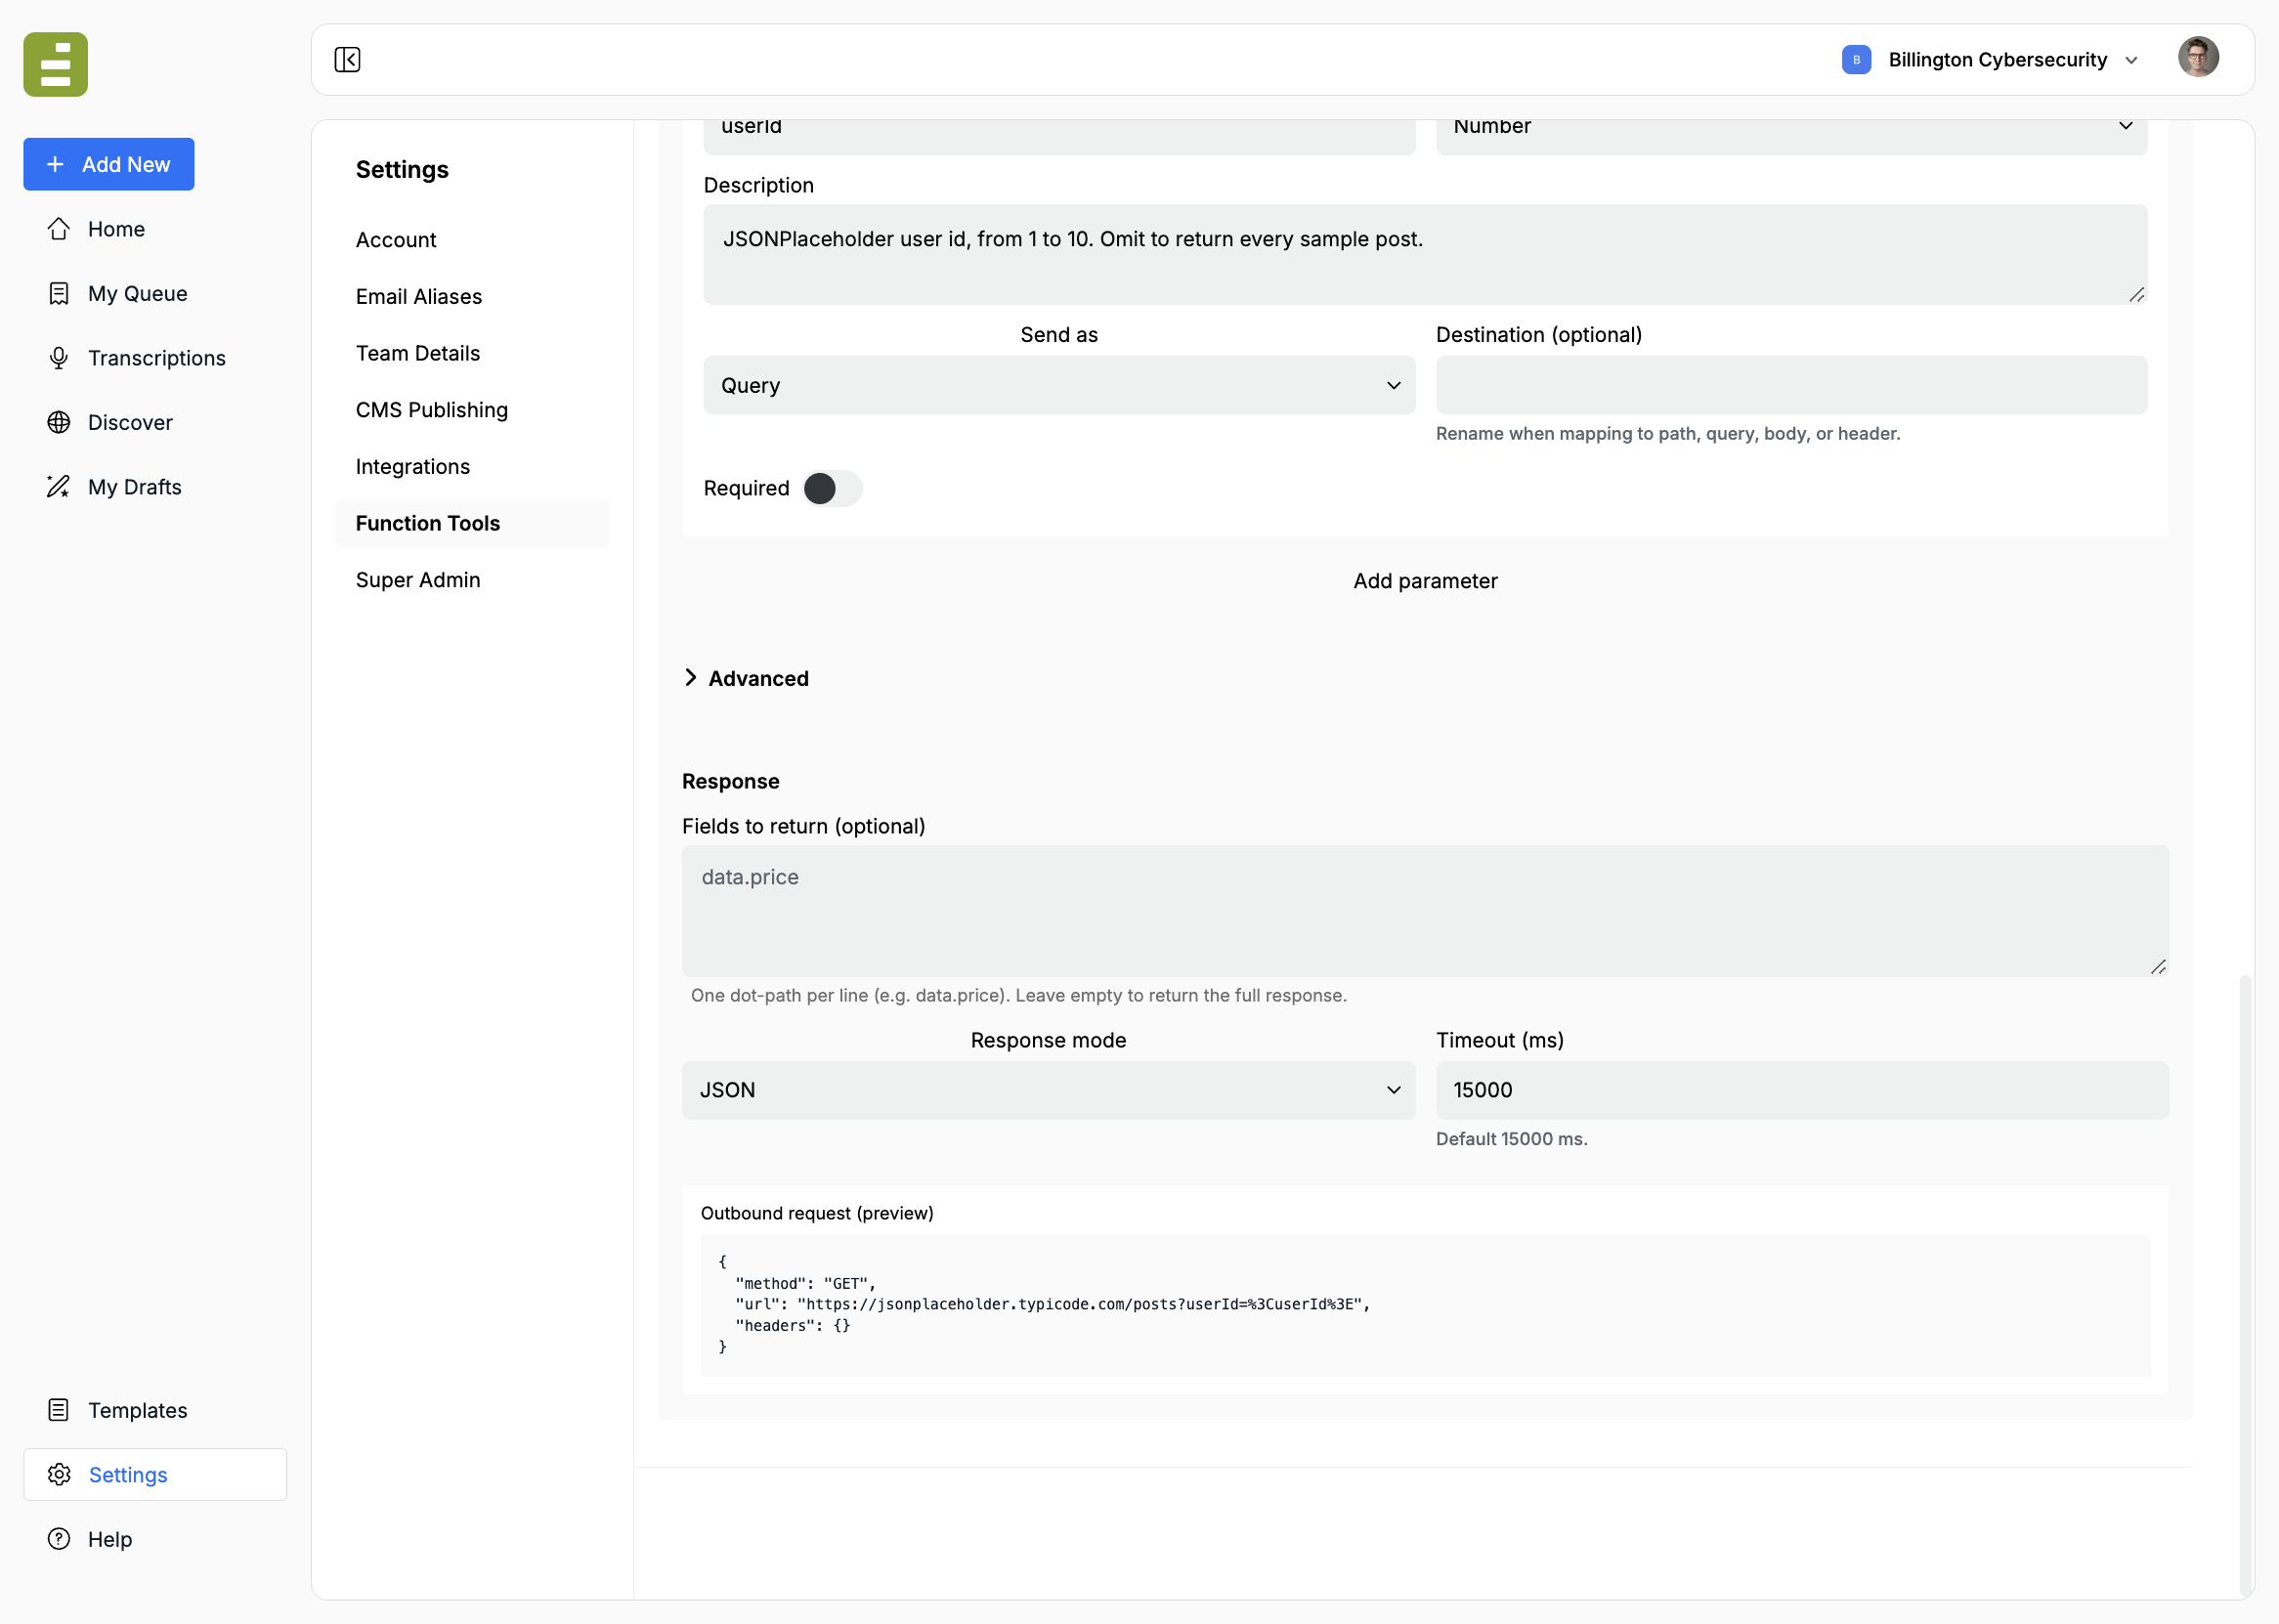Click the Fields to return textarea

(x=1425, y=911)
